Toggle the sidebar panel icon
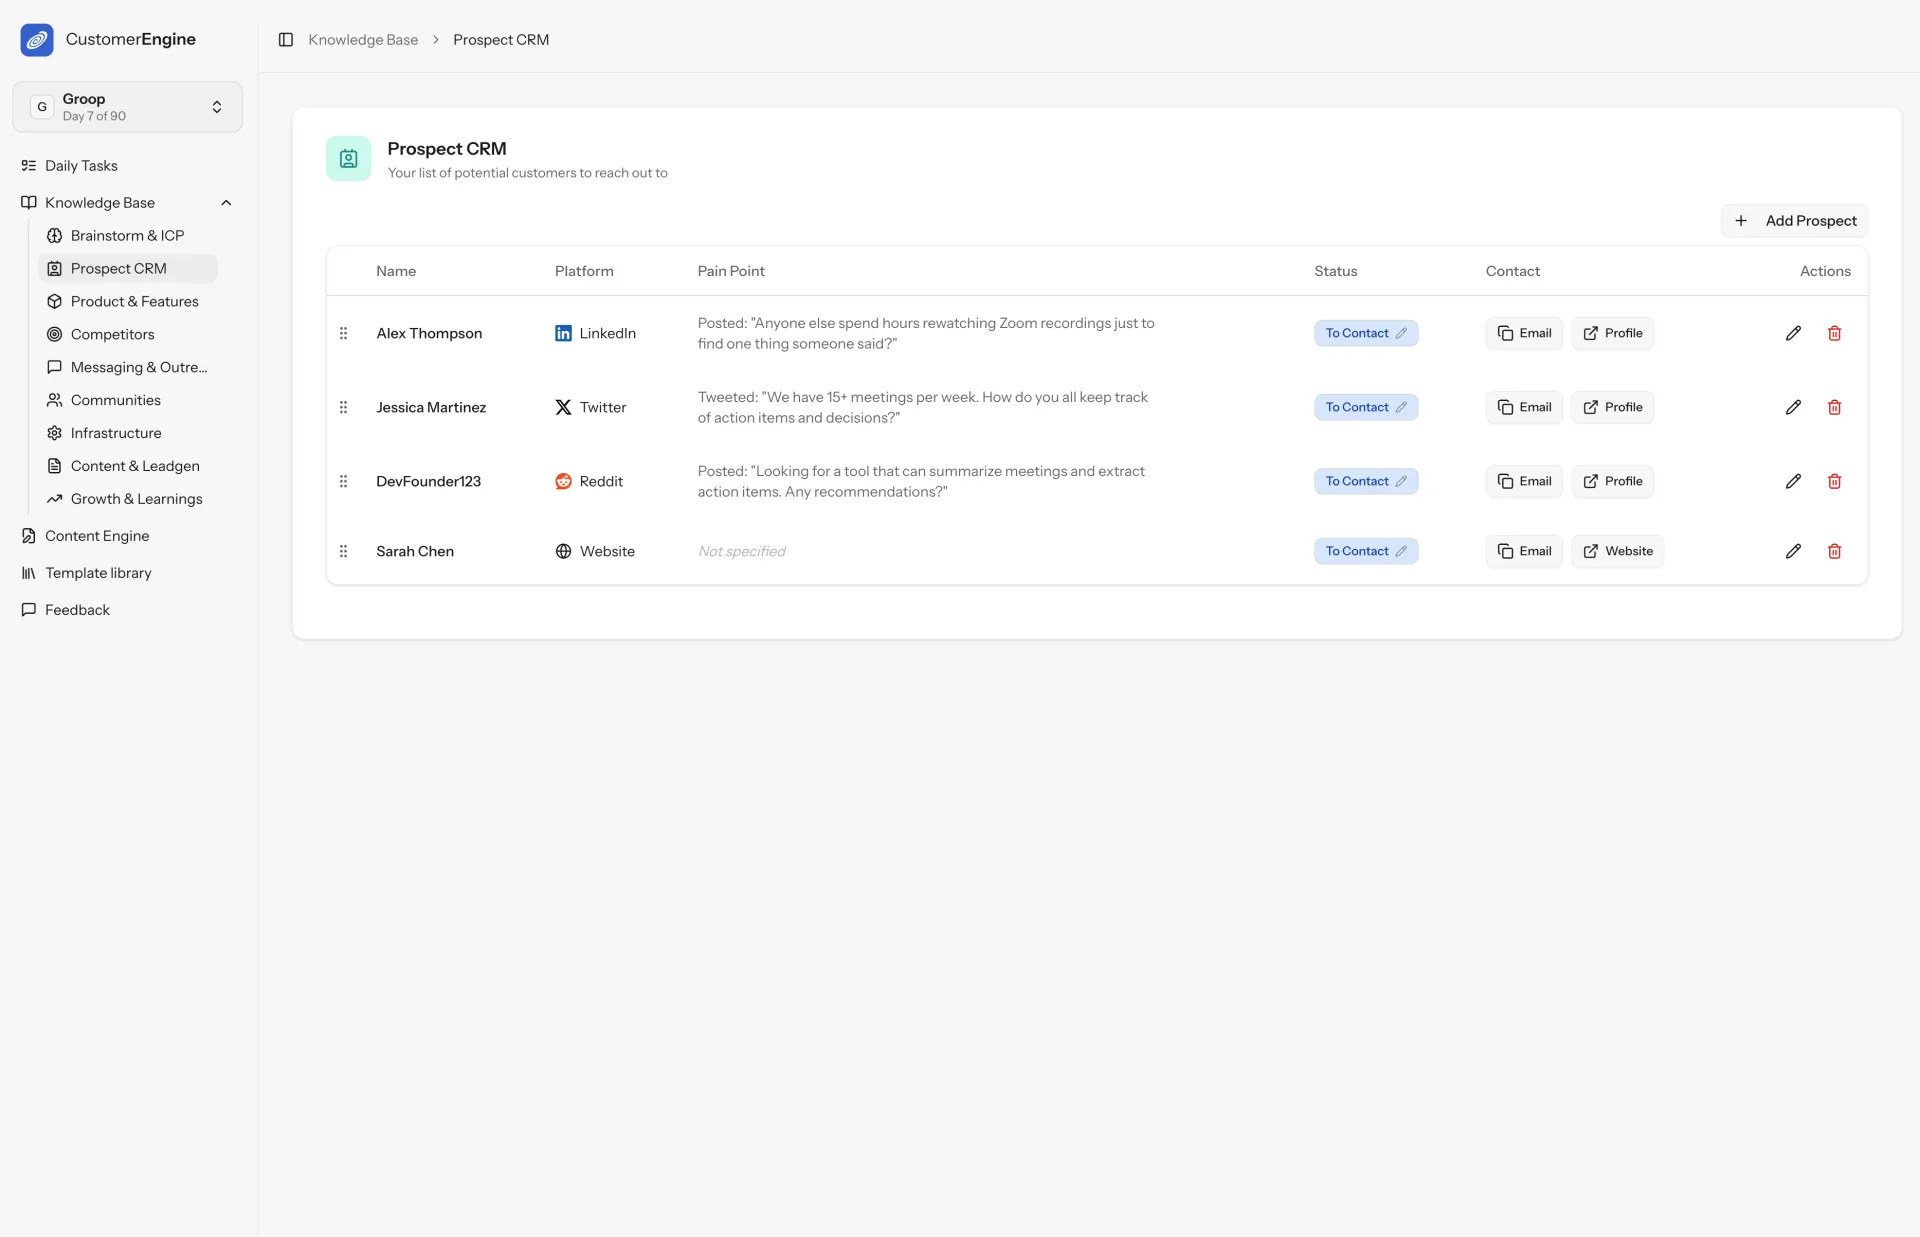 tap(285, 40)
